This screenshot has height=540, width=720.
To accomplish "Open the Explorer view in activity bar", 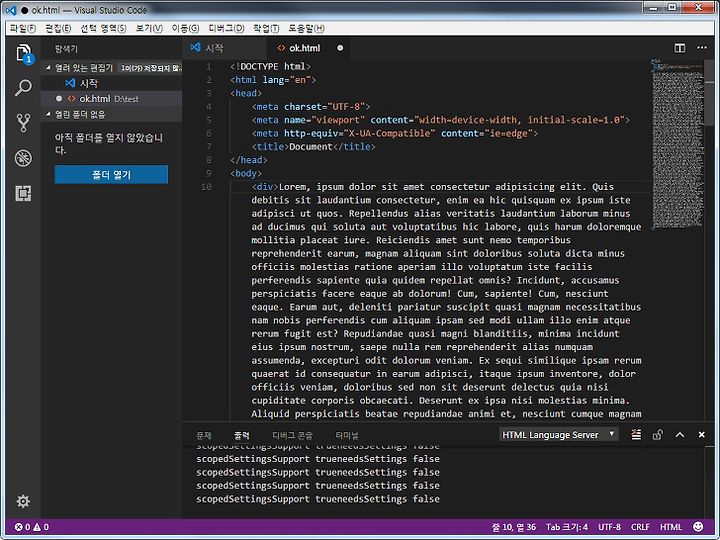I will pos(23,53).
